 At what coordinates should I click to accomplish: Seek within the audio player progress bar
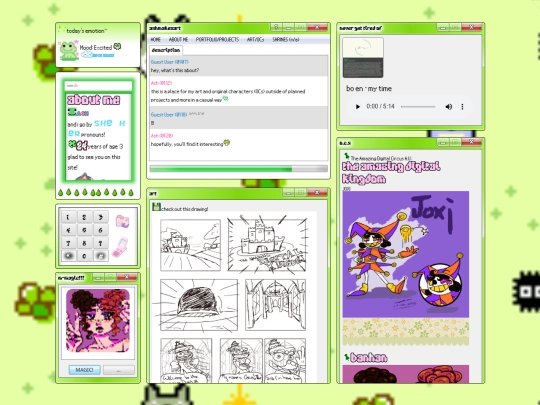[418, 107]
